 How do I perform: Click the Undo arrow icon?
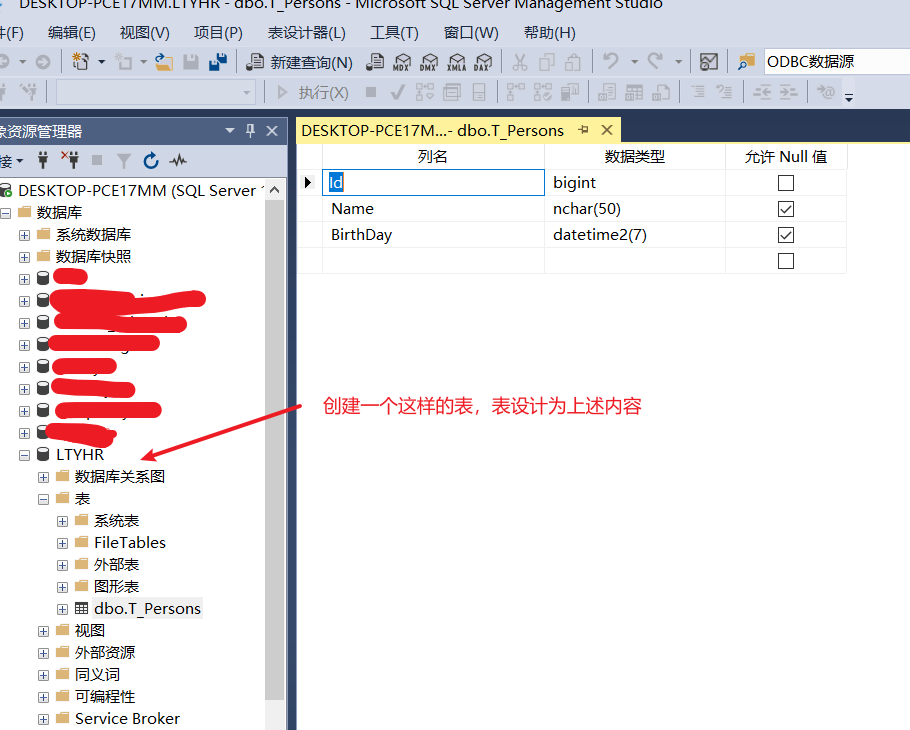coord(611,61)
